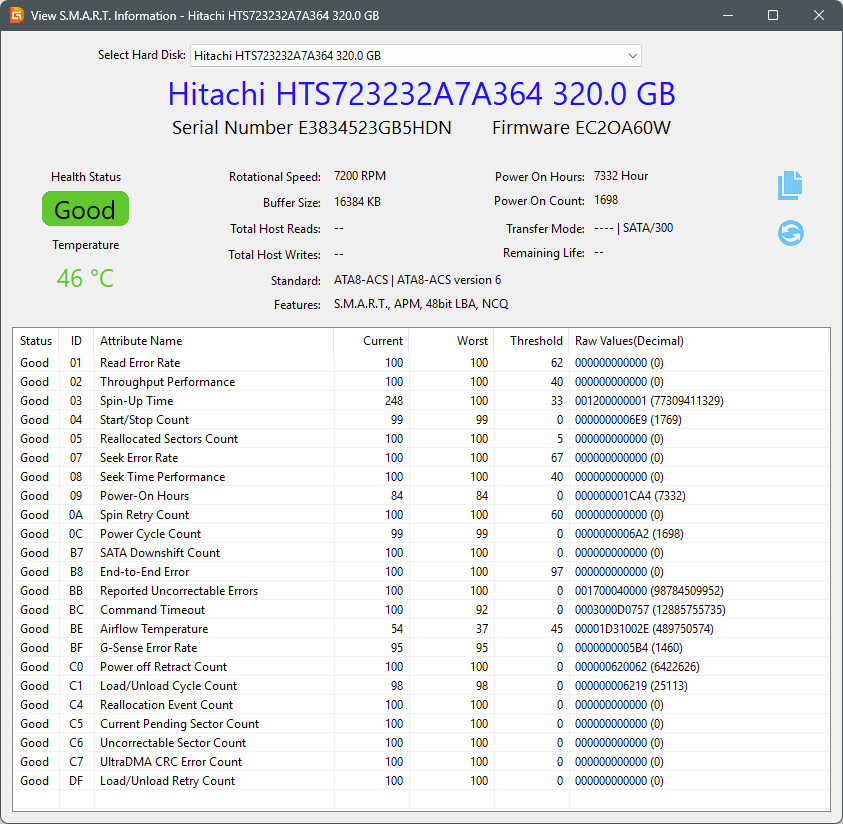Select the G-Sense Error Rate row
The image size is (843, 824).
tap(421, 648)
